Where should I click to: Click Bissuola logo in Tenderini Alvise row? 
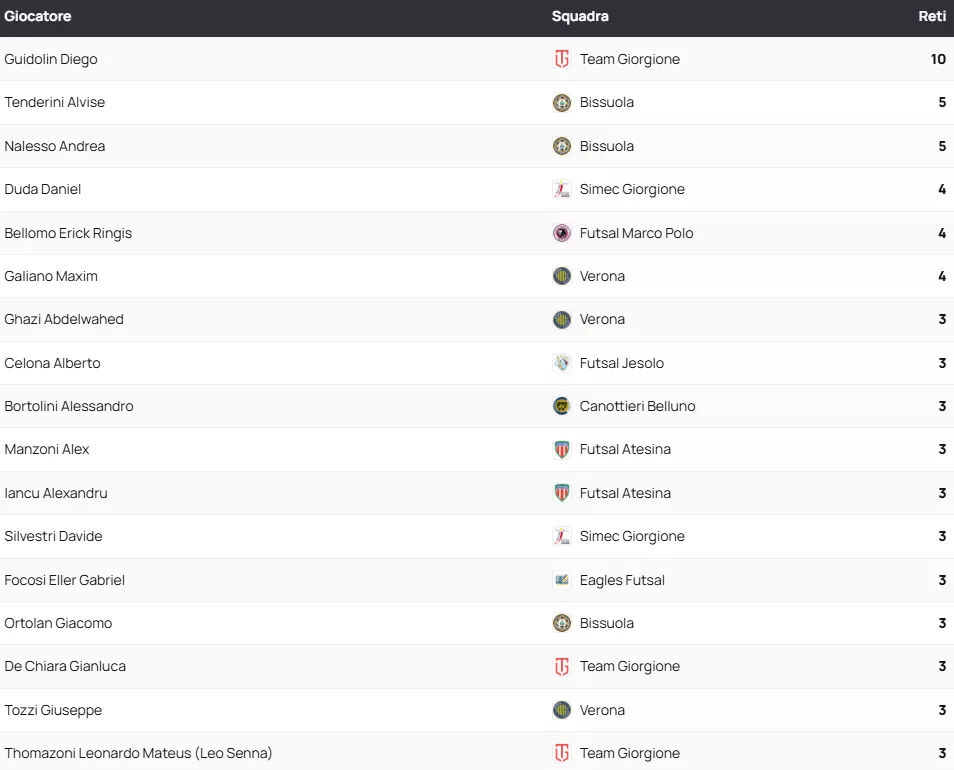click(562, 102)
